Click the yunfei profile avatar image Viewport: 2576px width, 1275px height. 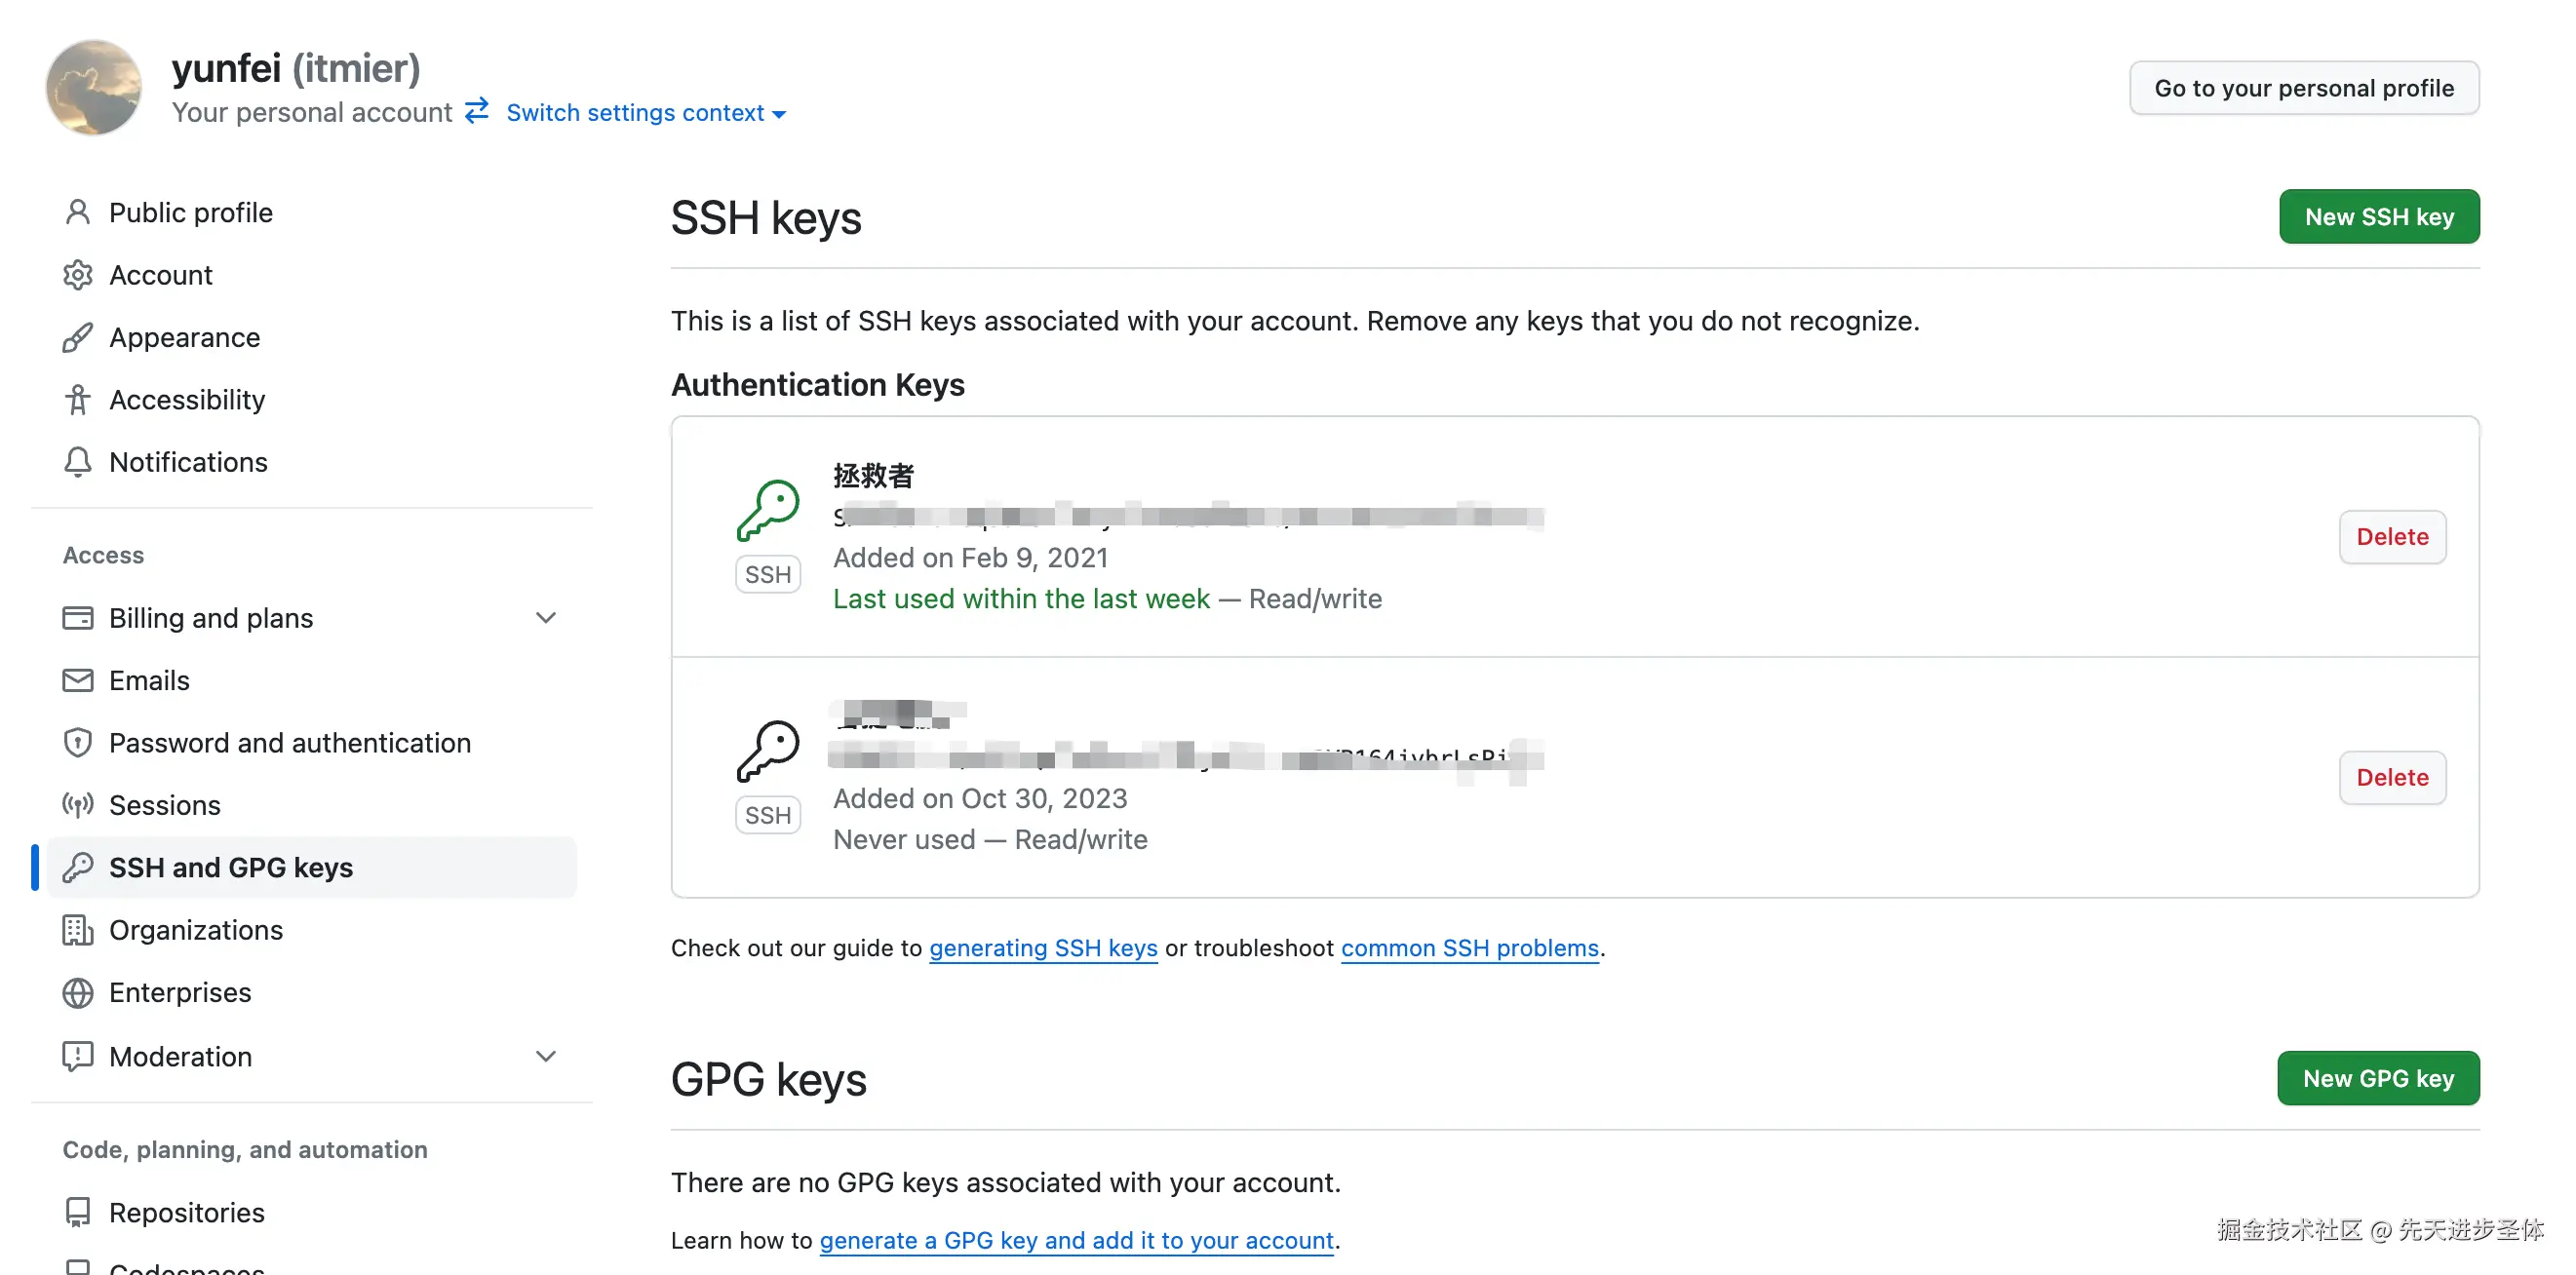point(93,88)
